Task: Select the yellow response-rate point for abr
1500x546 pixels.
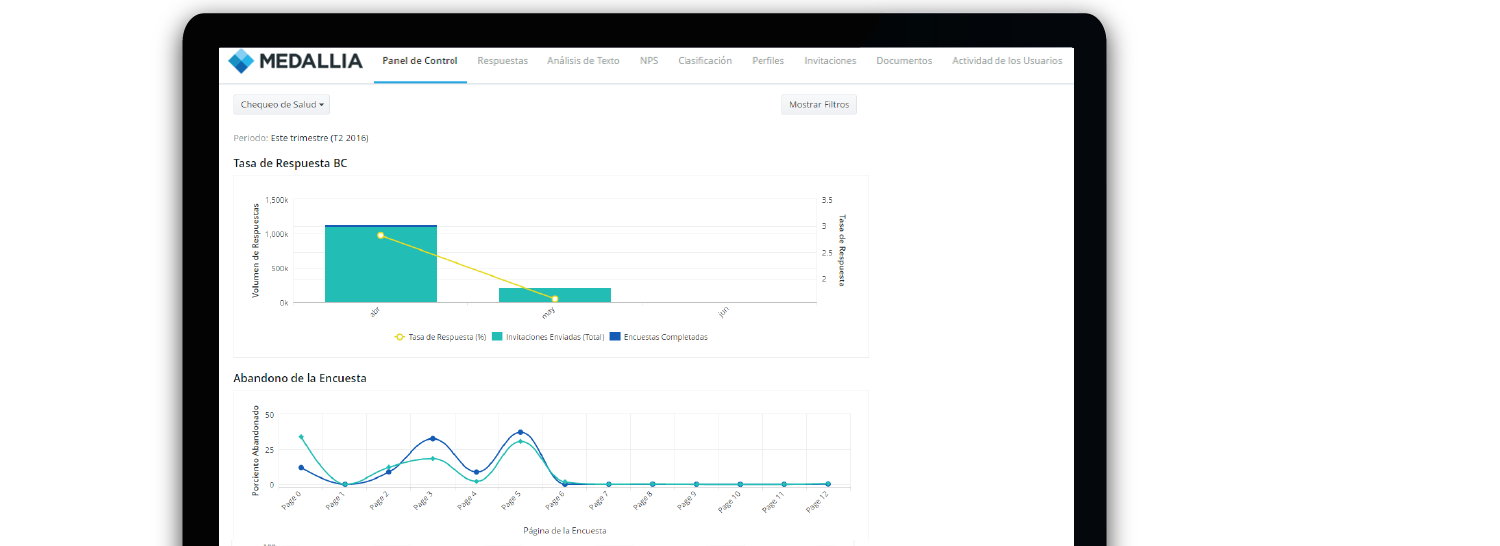Action: [381, 235]
